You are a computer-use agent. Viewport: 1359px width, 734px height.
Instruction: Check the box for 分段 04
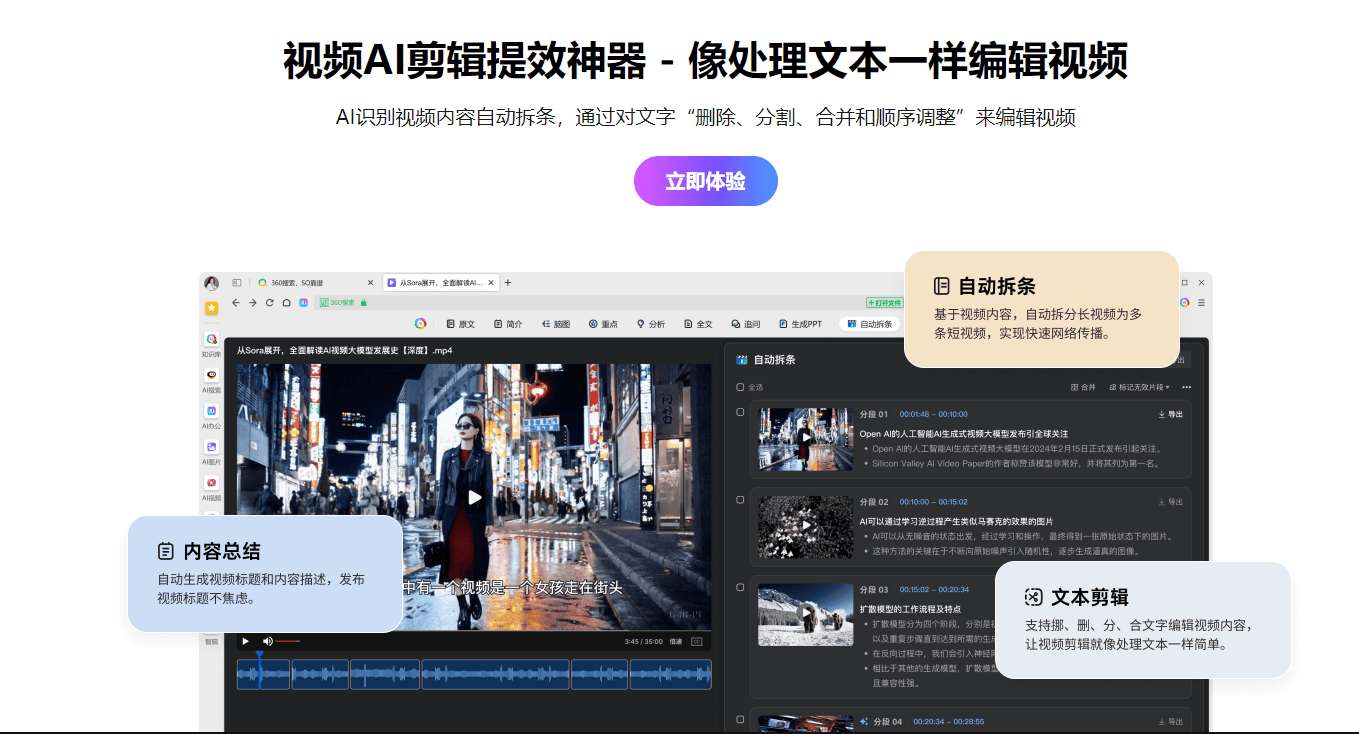coord(740,719)
